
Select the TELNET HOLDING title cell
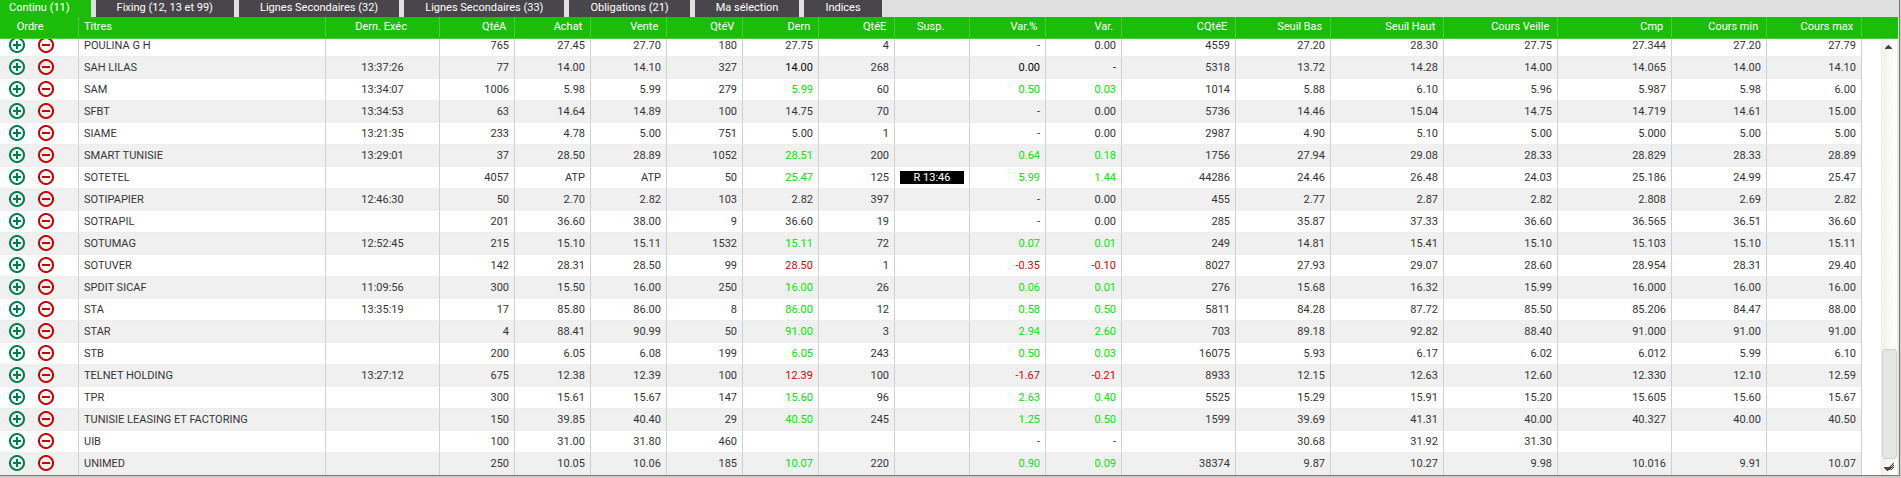pyautogui.click(x=202, y=375)
